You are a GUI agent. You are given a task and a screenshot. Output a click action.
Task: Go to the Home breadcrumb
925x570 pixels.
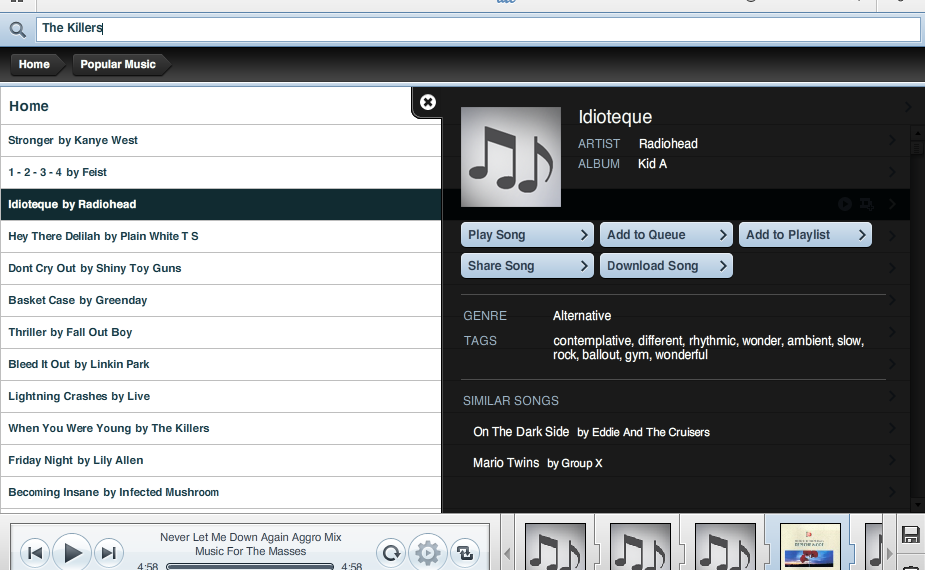pyautogui.click(x=34, y=64)
